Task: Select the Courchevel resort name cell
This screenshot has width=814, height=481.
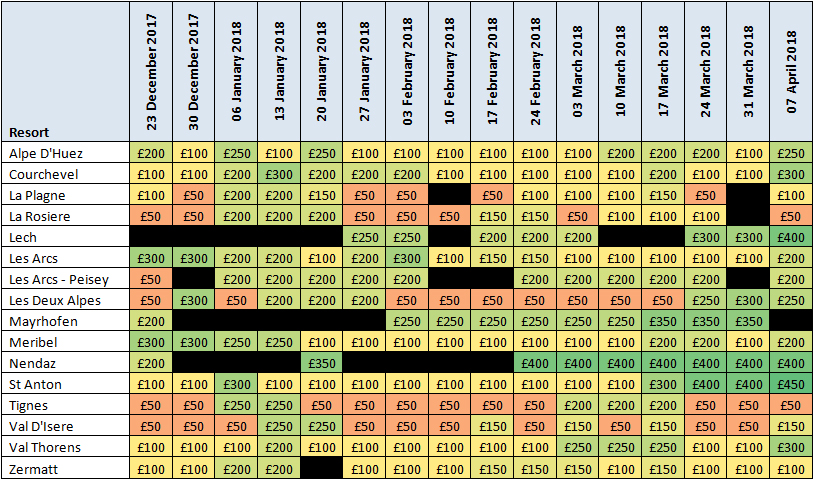Action: [x=65, y=174]
